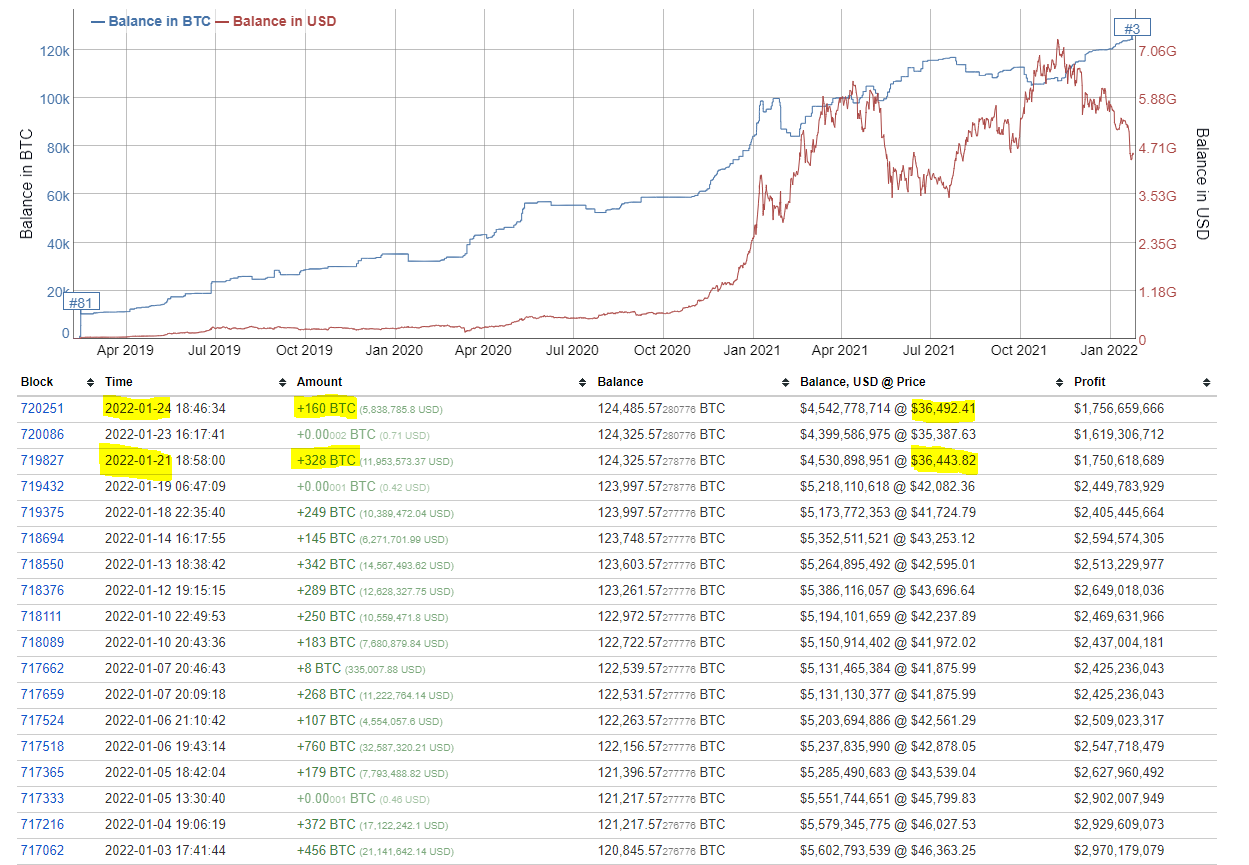Click the Profit column sort arrows
Screen dimensions: 1249x865
pos(1207,383)
